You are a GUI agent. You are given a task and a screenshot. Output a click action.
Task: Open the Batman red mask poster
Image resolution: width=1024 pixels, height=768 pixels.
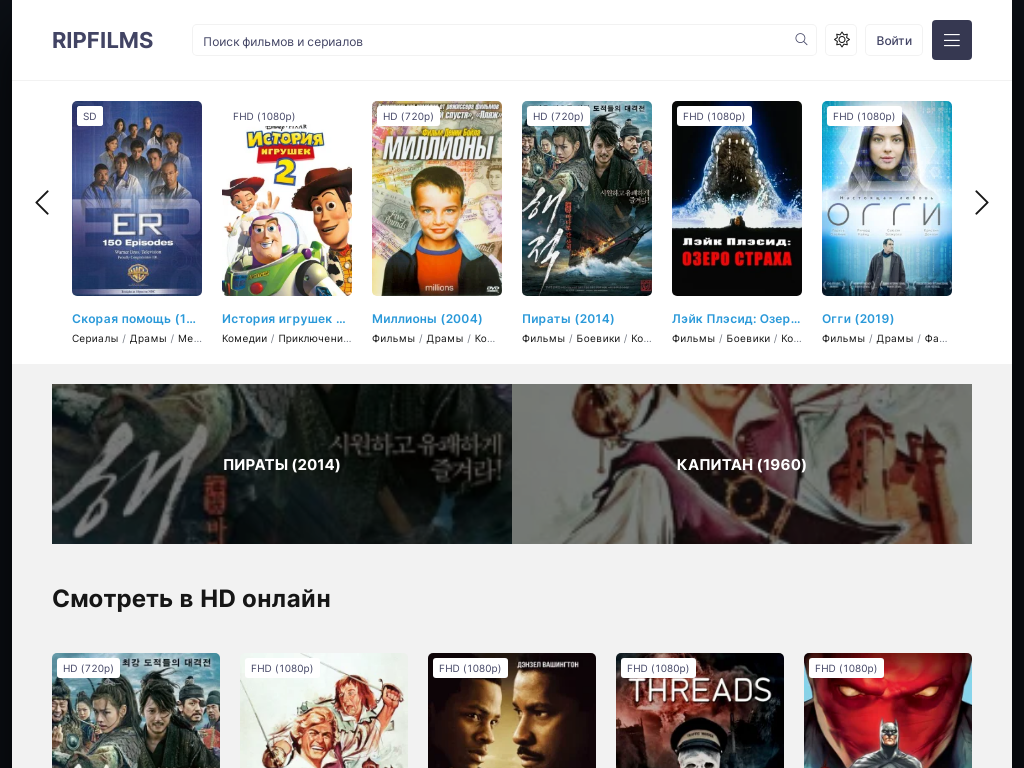pyautogui.click(x=888, y=711)
